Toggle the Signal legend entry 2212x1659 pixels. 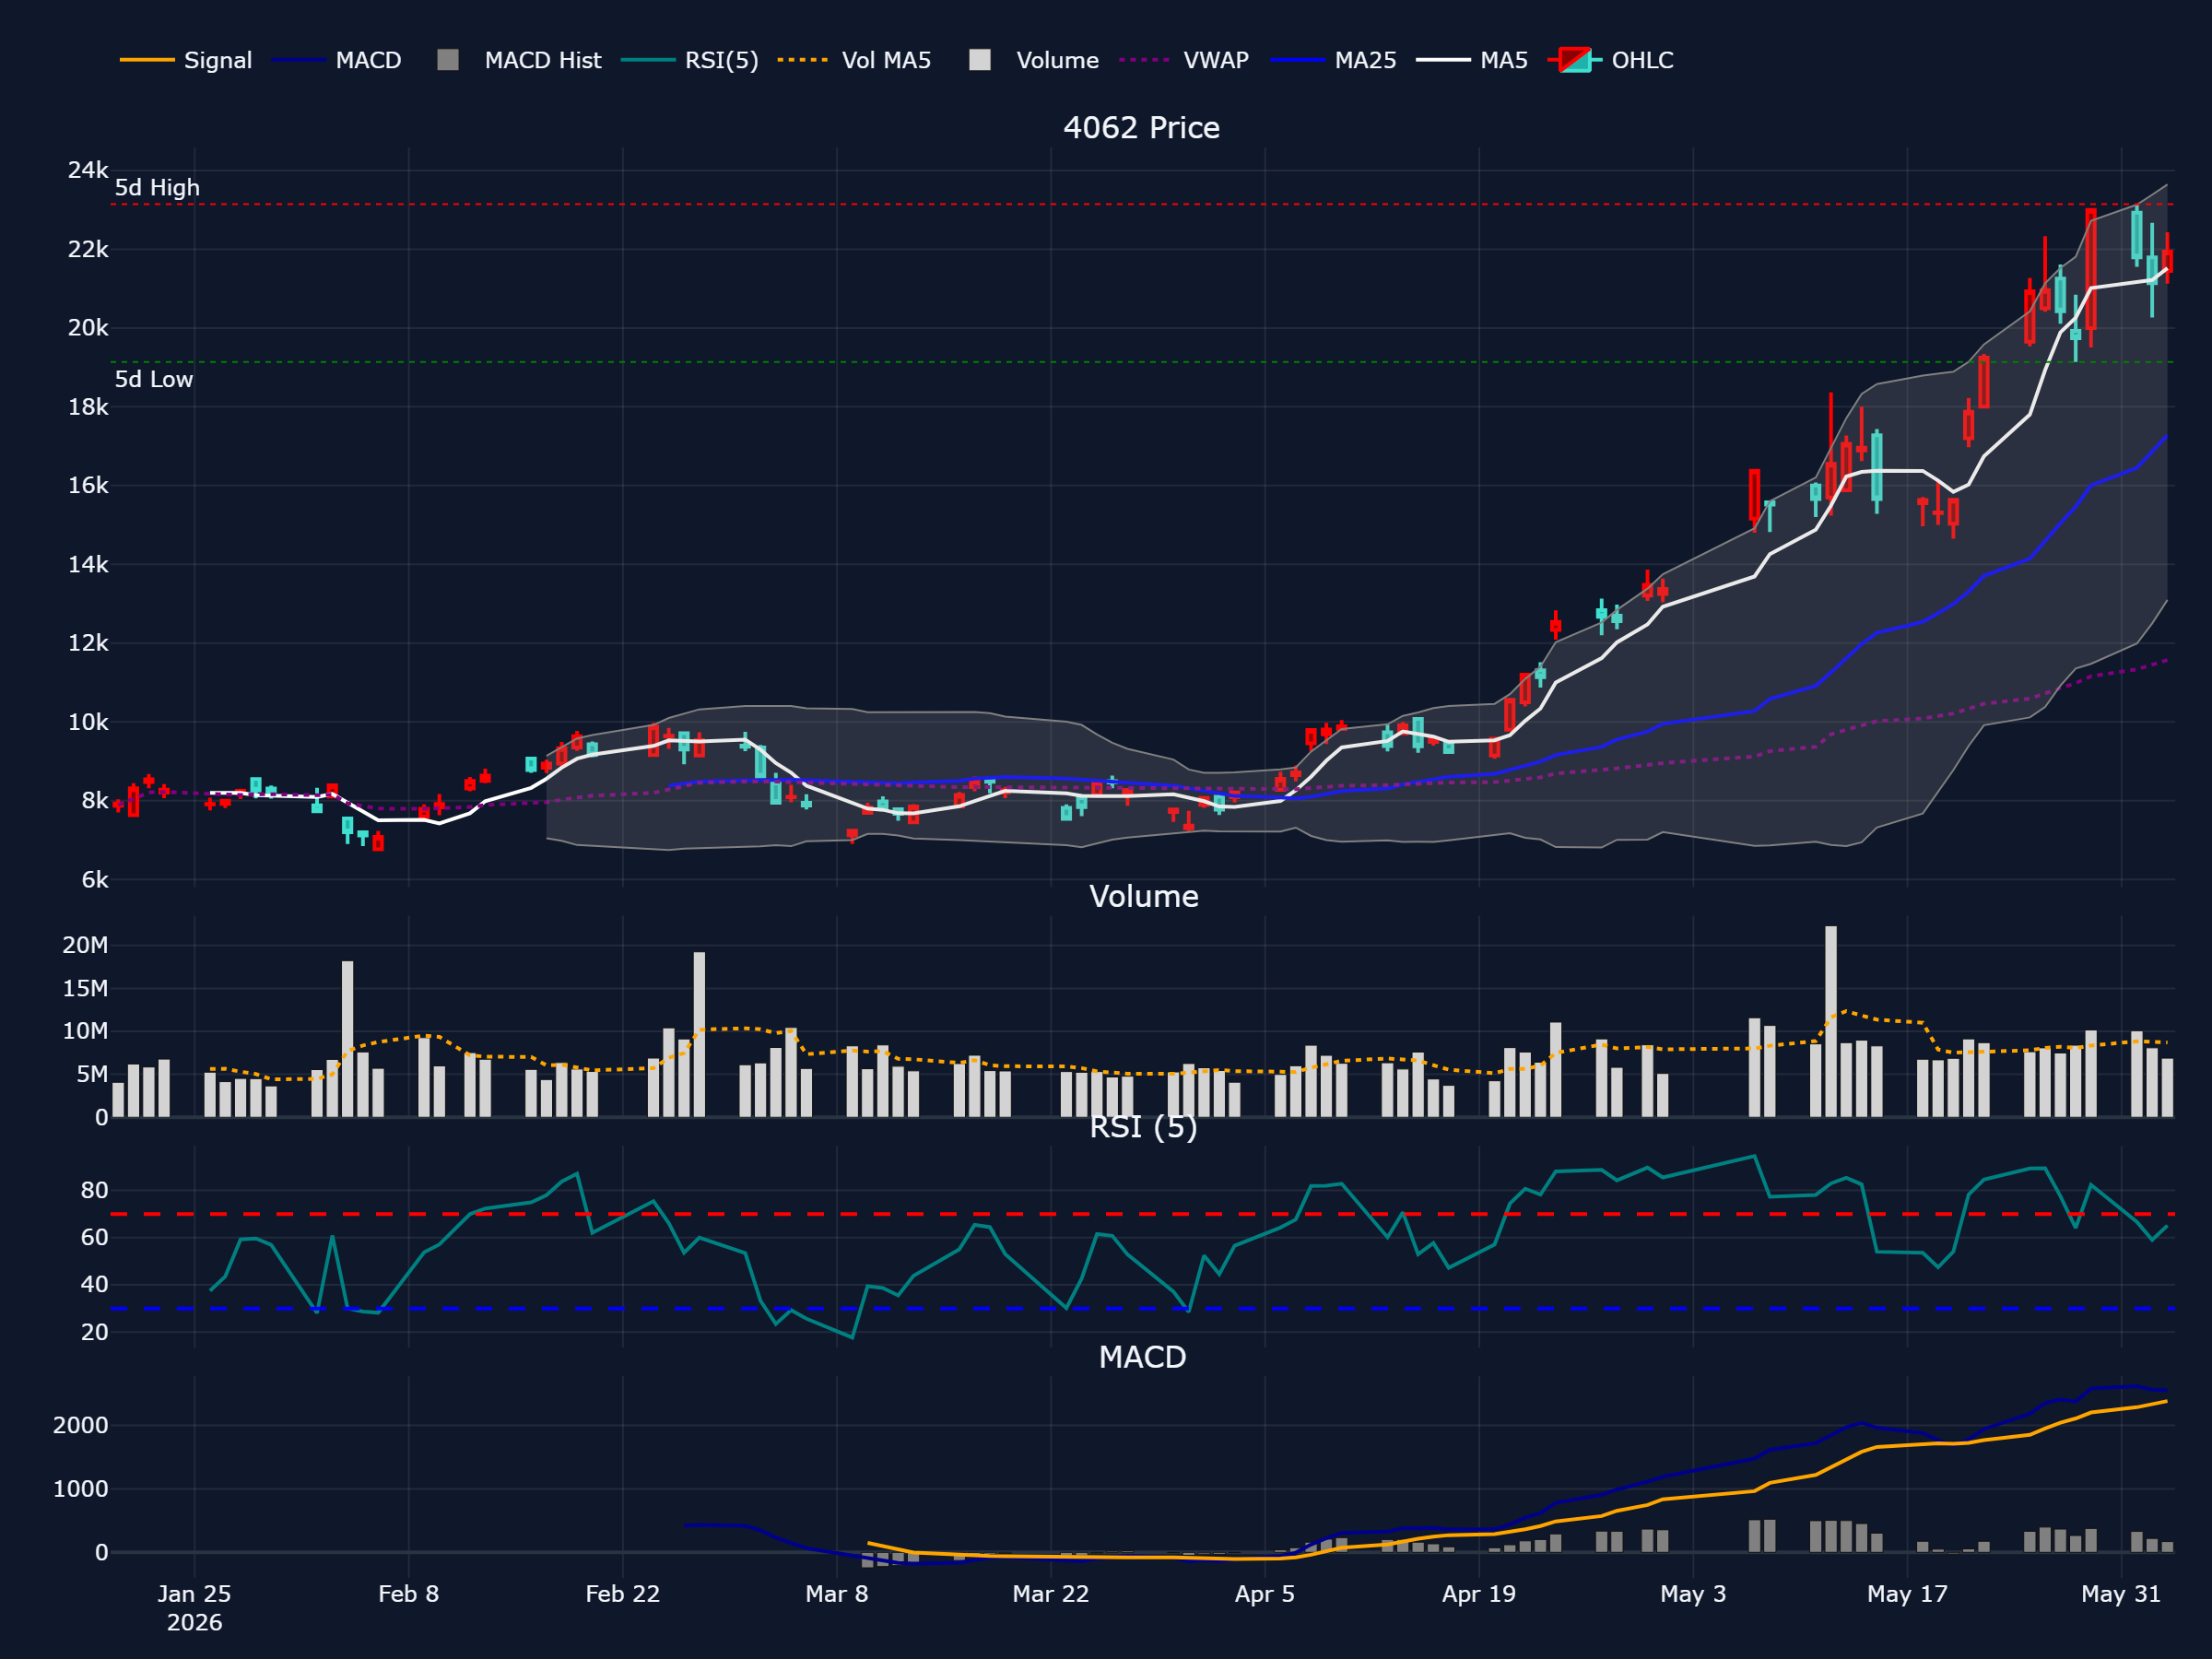[186, 60]
